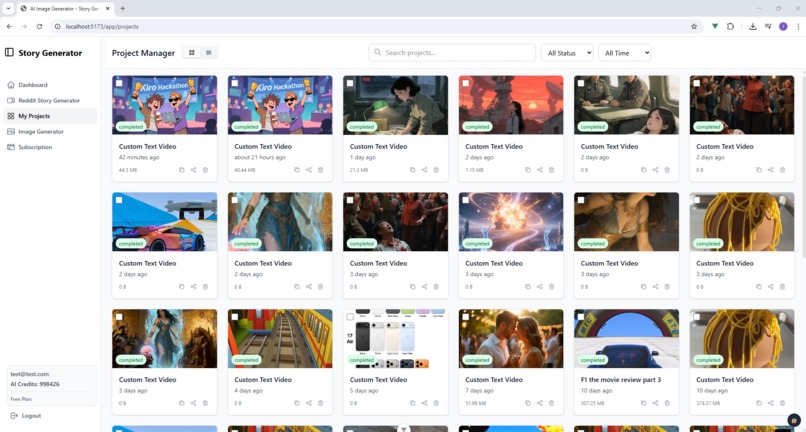Screen dimensions: 806x432
Task: Share the 1.15 MB project
Action: [540, 170]
